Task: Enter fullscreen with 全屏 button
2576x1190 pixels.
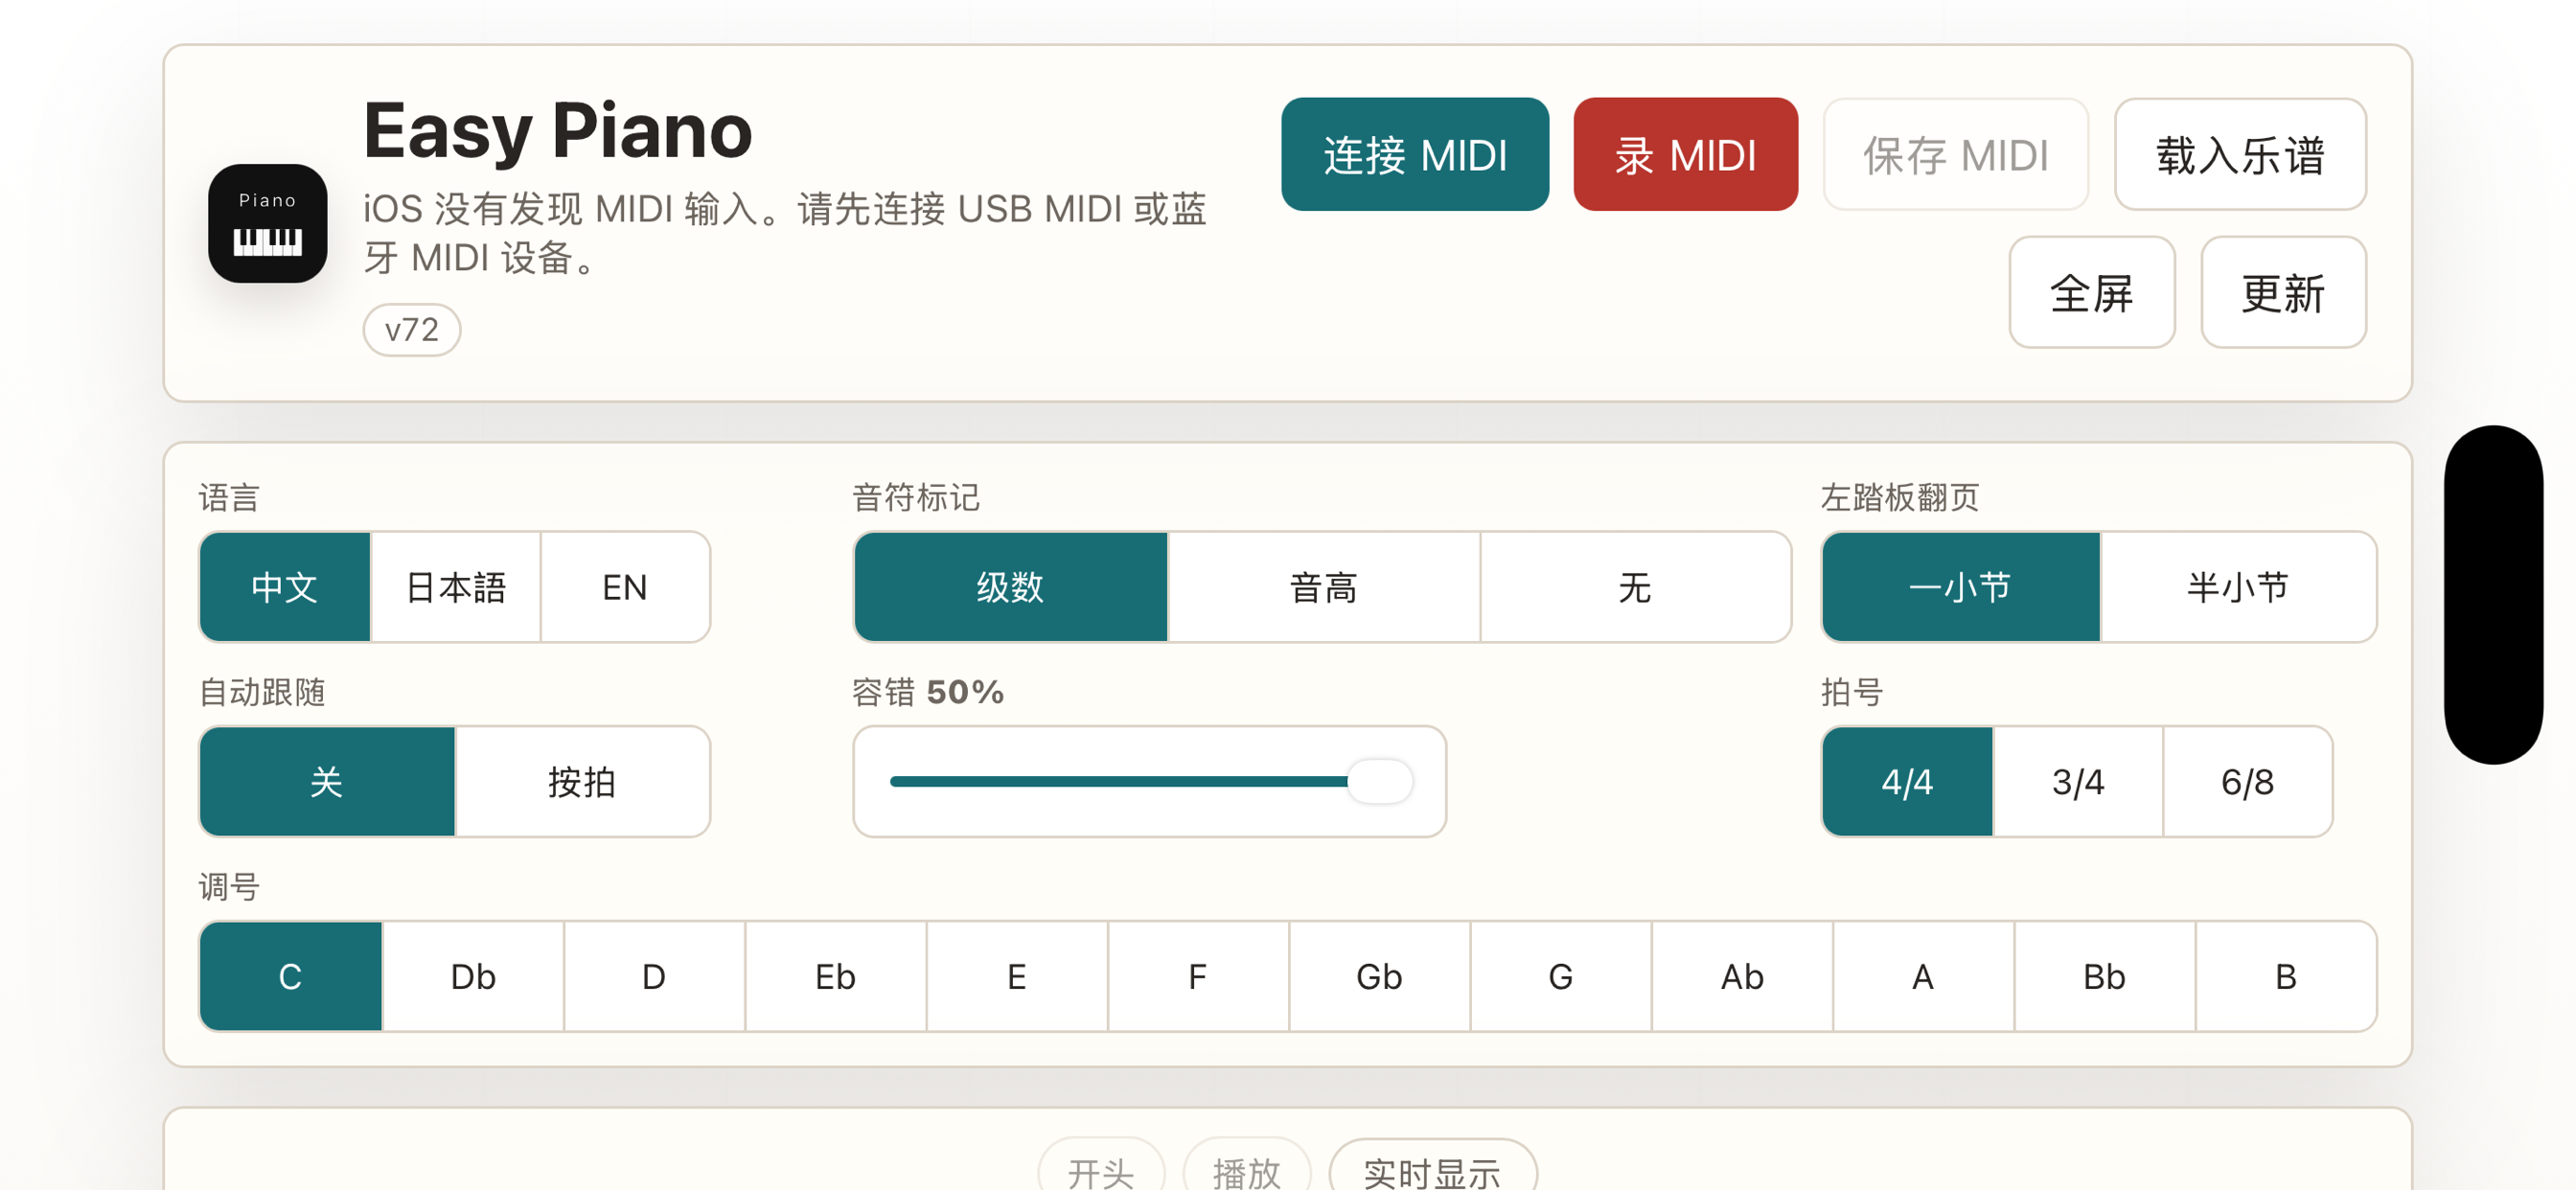Action: [x=2091, y=292]
